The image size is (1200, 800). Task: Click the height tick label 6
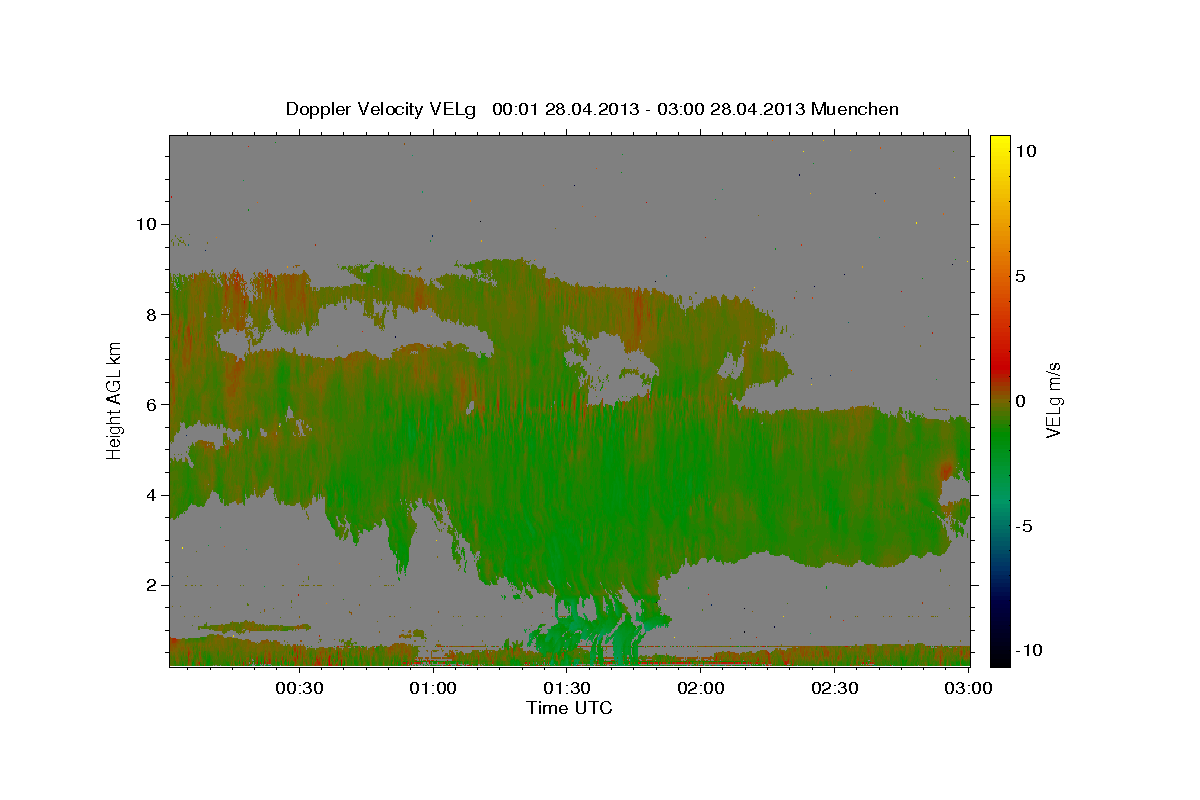[152, 404]
